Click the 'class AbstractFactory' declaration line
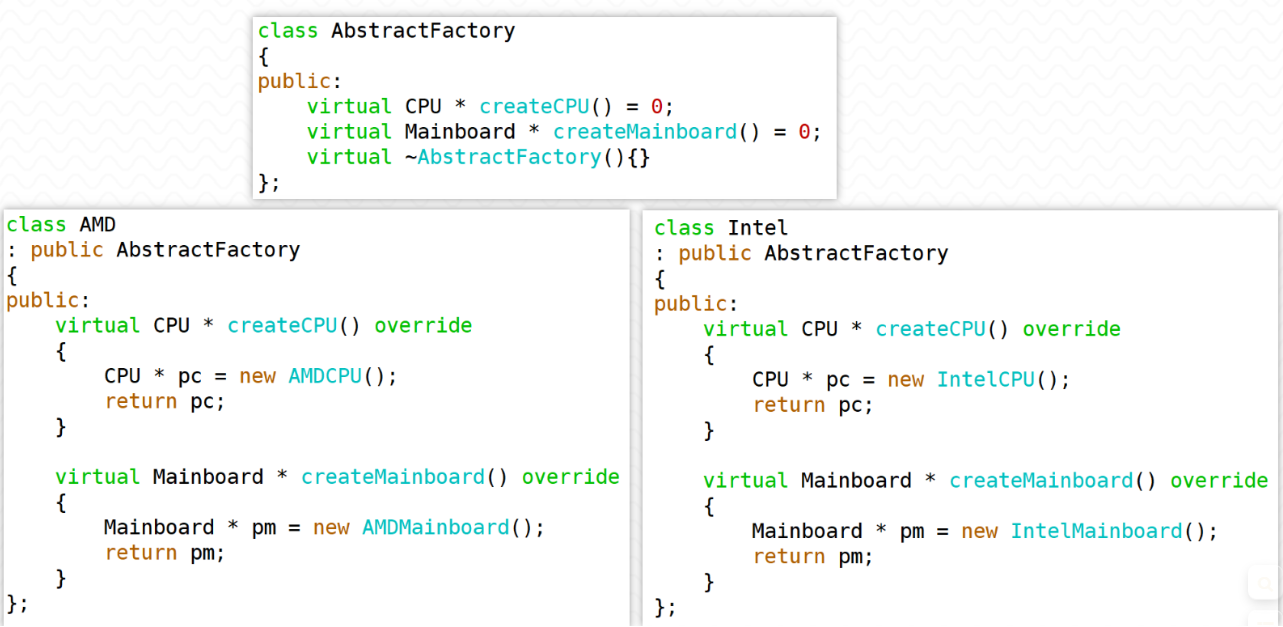The width and height of the screenshot is (1283, 627). 386,31
